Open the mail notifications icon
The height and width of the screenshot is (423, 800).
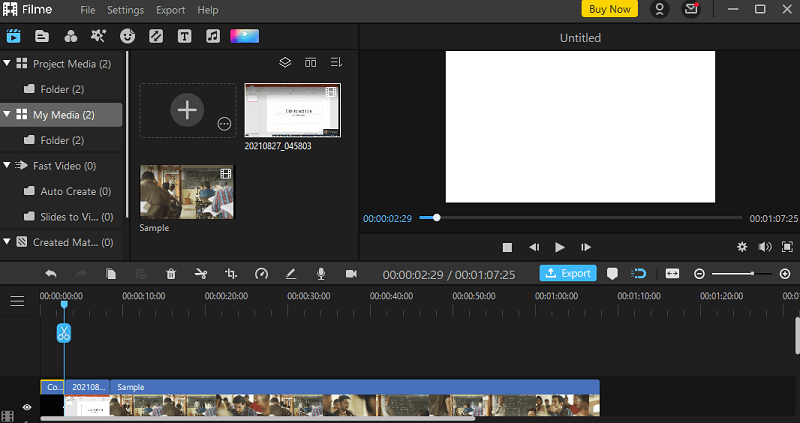[x=691, y=9]
